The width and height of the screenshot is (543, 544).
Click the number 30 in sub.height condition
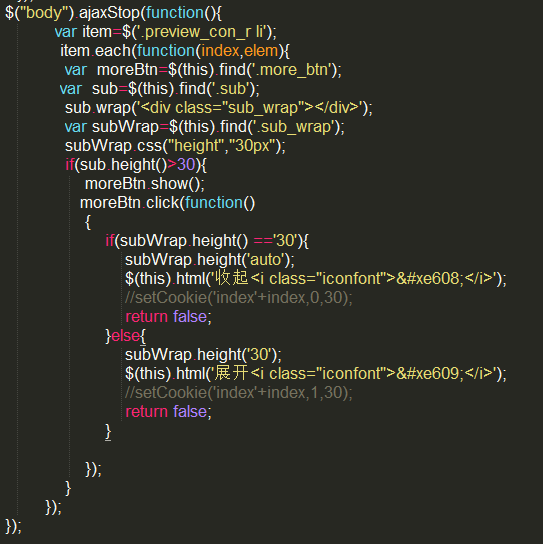186,165
